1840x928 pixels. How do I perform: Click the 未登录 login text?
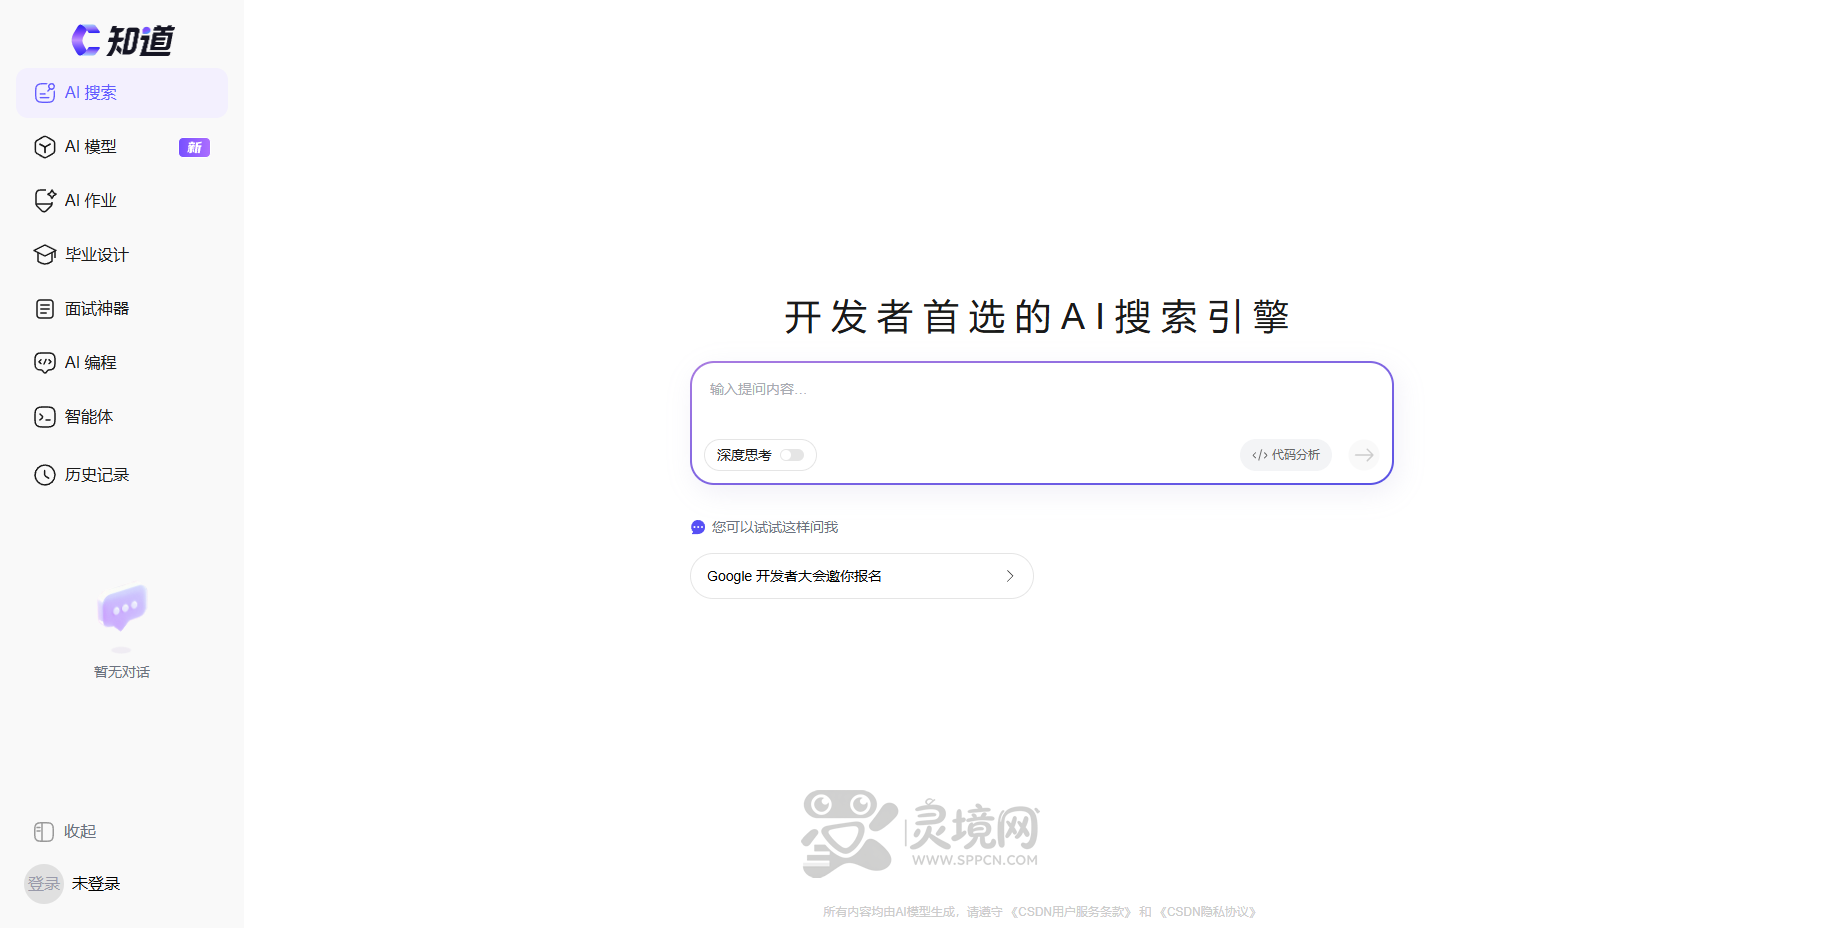[x=96, y=884]
